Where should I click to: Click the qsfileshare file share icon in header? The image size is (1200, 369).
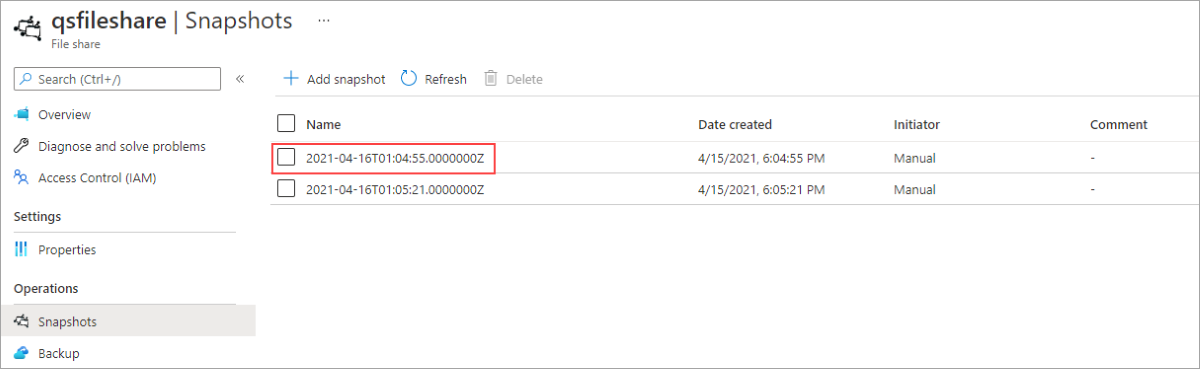click(27, 29)
